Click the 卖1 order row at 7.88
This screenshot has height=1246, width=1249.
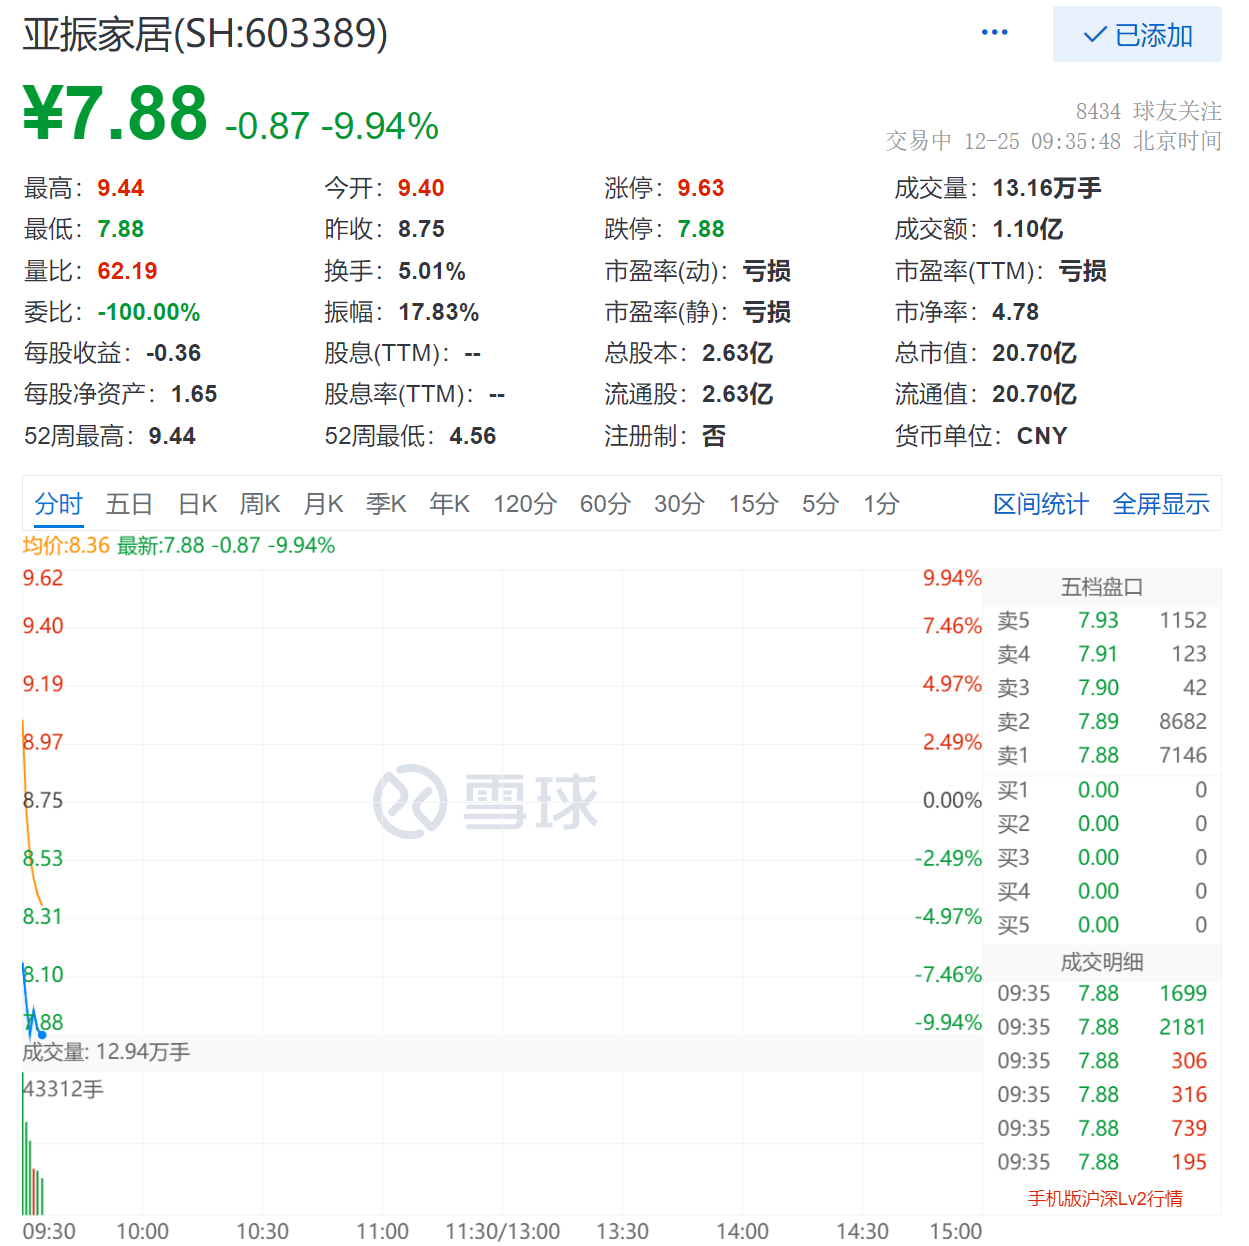point(1102,755)
